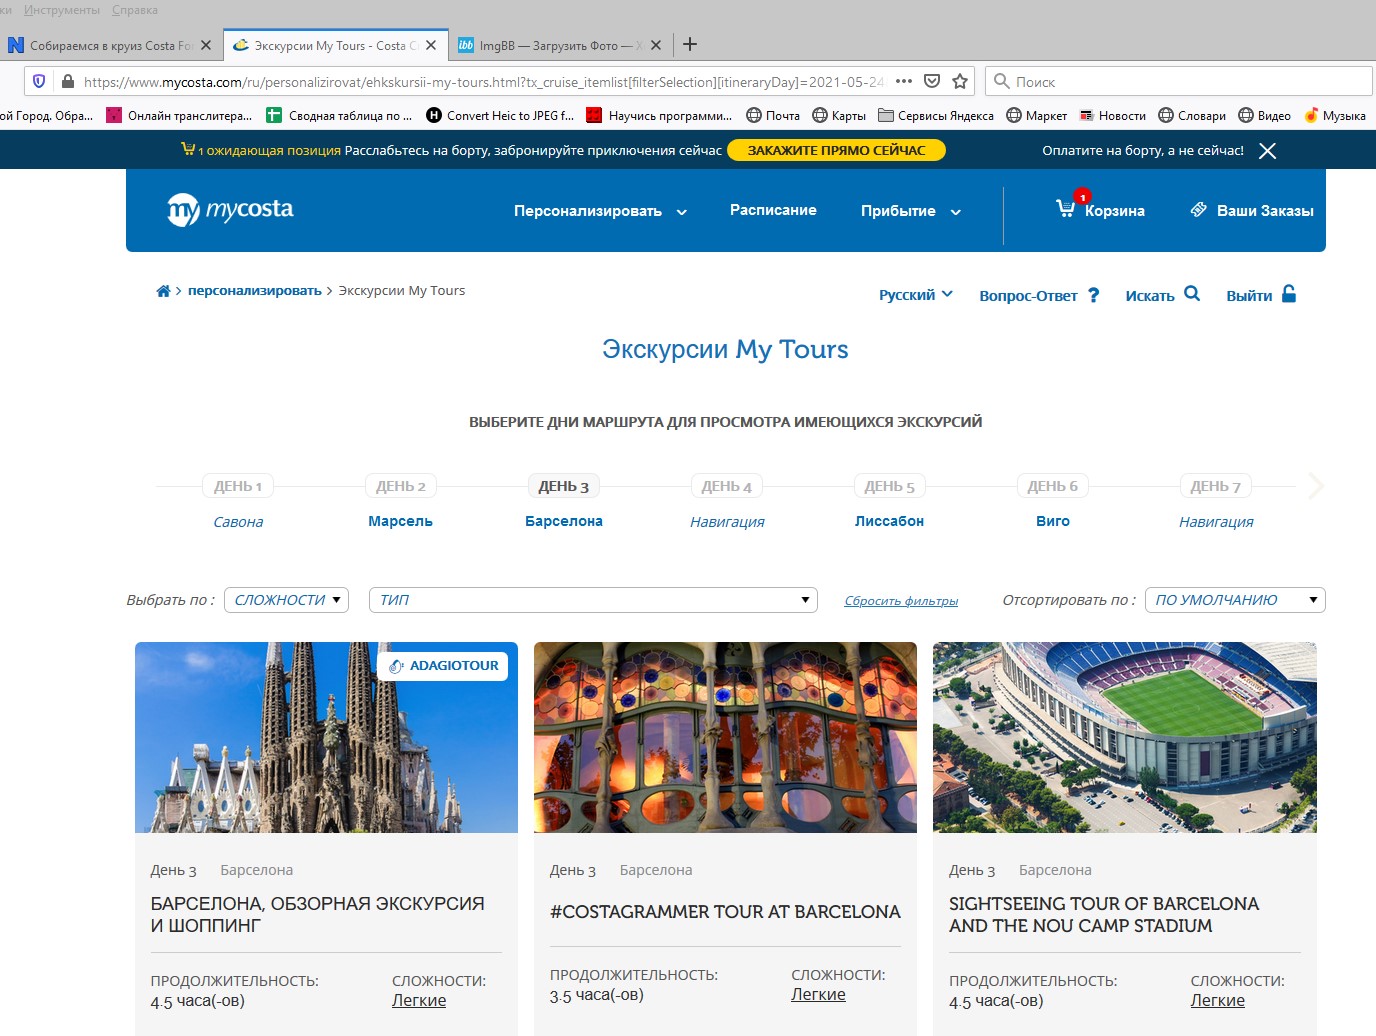The width and height of the screenshot is (1376, 1036).
Task: Click the Вопрос-Ответ link
Action: click(x=1028, y=296)
